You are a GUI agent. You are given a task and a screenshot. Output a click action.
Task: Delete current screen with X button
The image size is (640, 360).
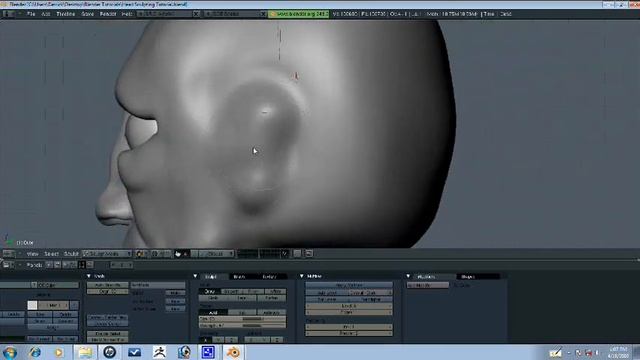click(x=196, y=14)
